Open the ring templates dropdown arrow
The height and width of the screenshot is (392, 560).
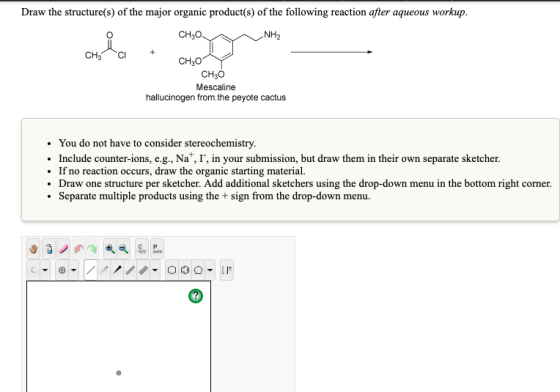(210, 270)
